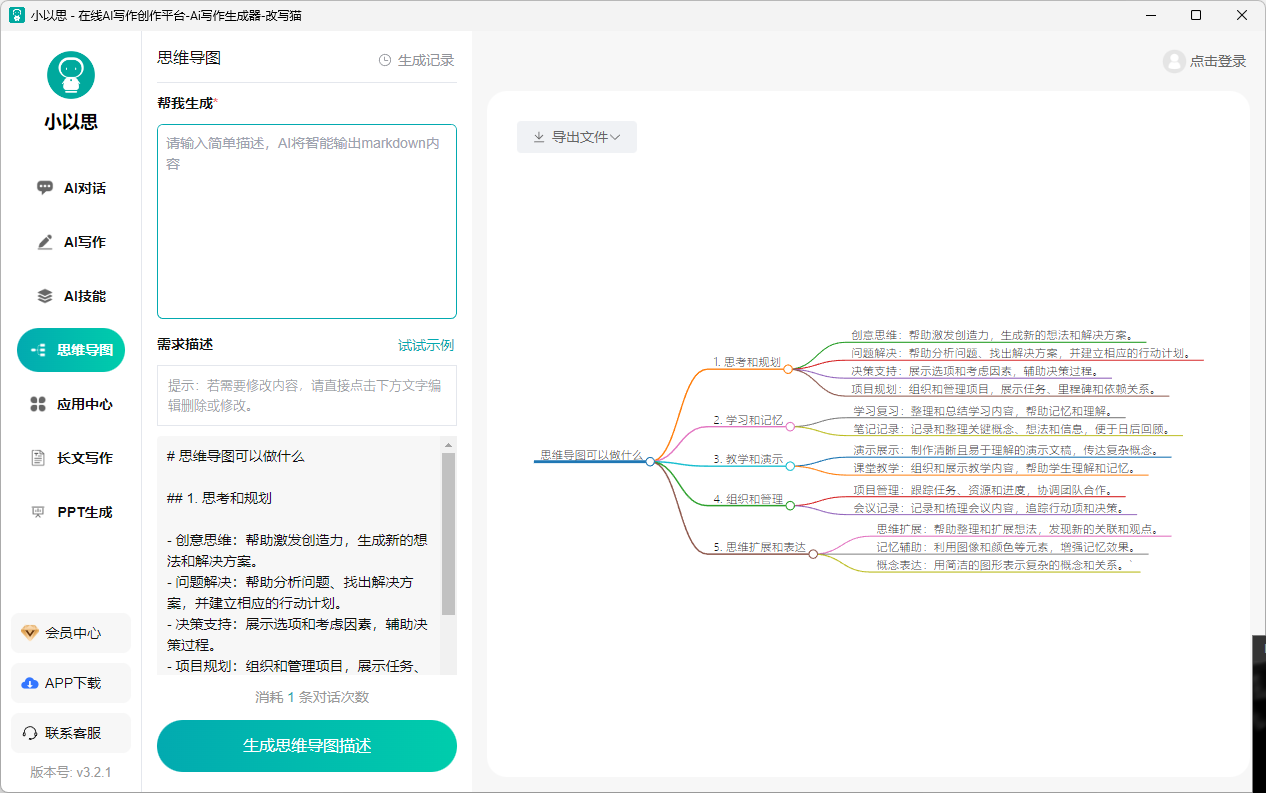
Task: Click the 帮我生成 description text area
Action: 307,221
